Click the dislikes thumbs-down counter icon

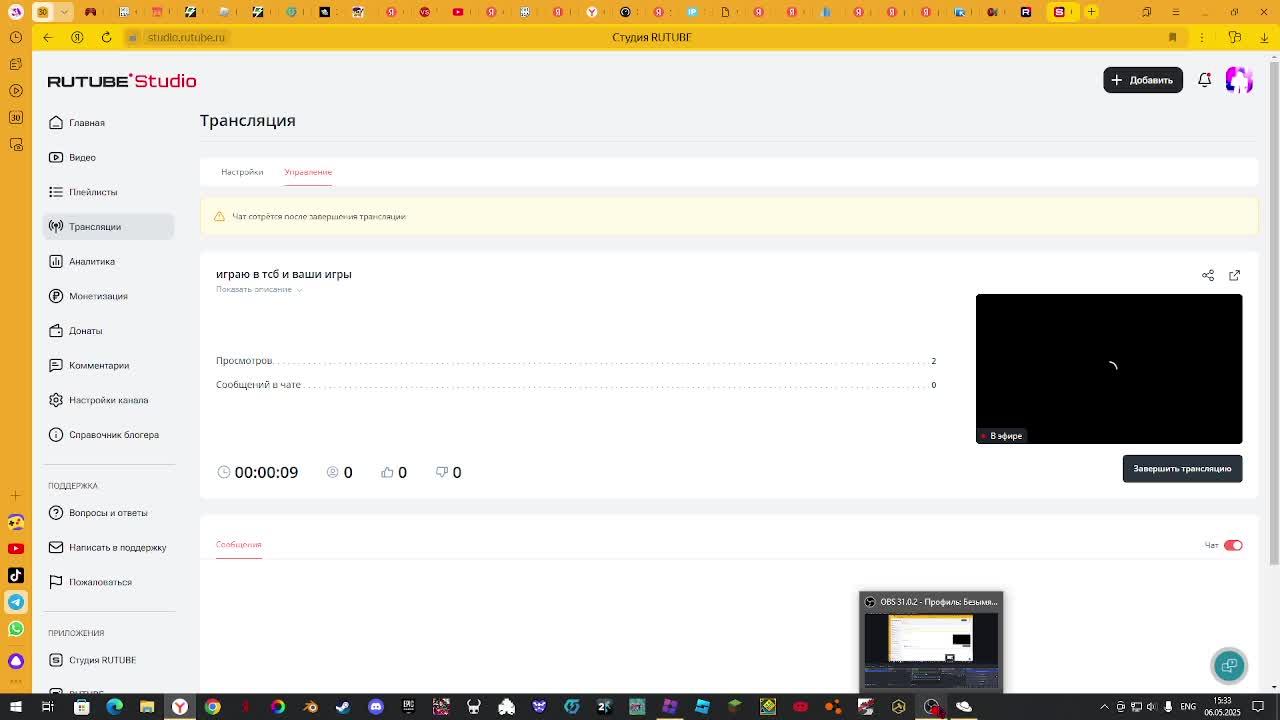[441, 472]
